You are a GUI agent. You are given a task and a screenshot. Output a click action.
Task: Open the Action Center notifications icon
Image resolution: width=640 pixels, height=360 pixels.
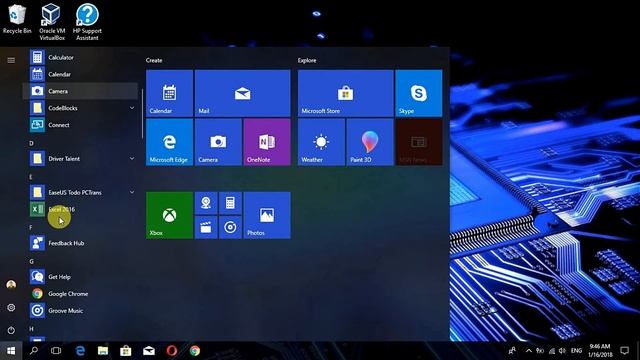624,351
